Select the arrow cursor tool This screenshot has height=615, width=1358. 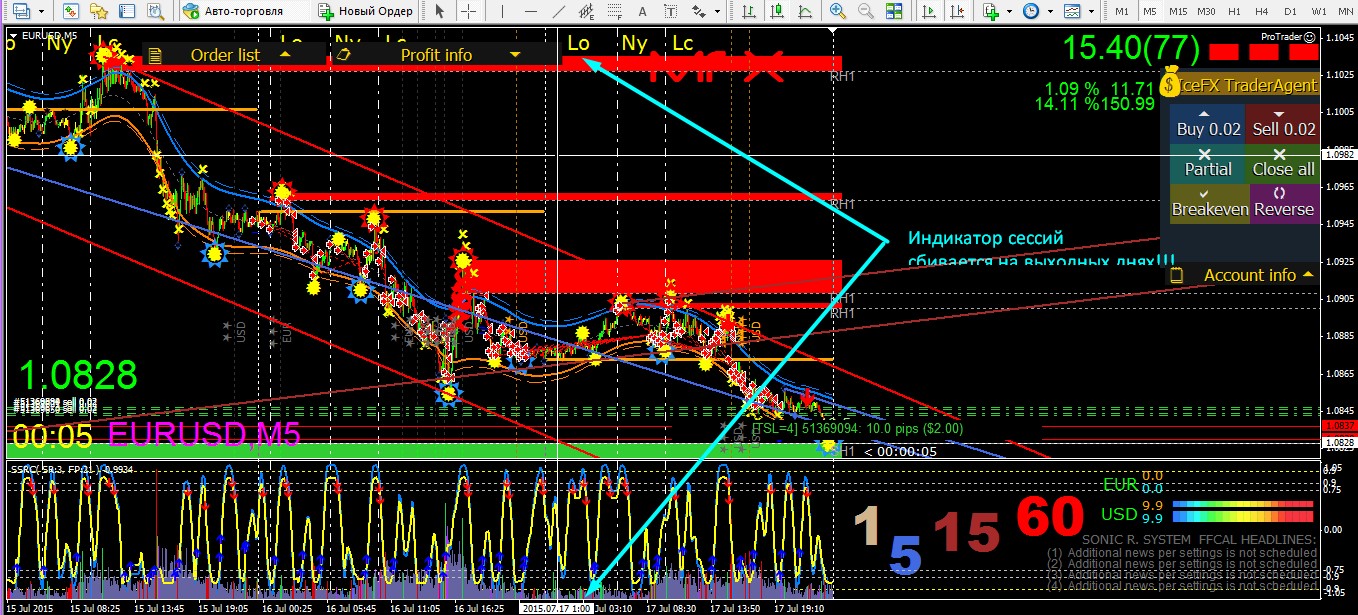(x=439, y=11)
